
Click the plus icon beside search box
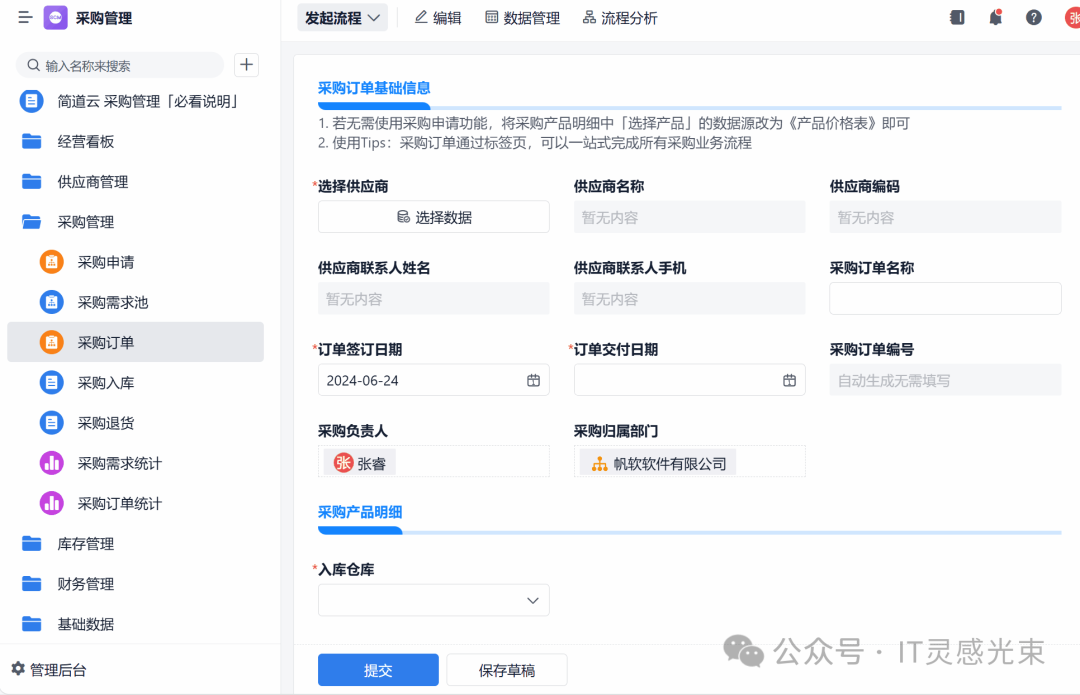246,65
